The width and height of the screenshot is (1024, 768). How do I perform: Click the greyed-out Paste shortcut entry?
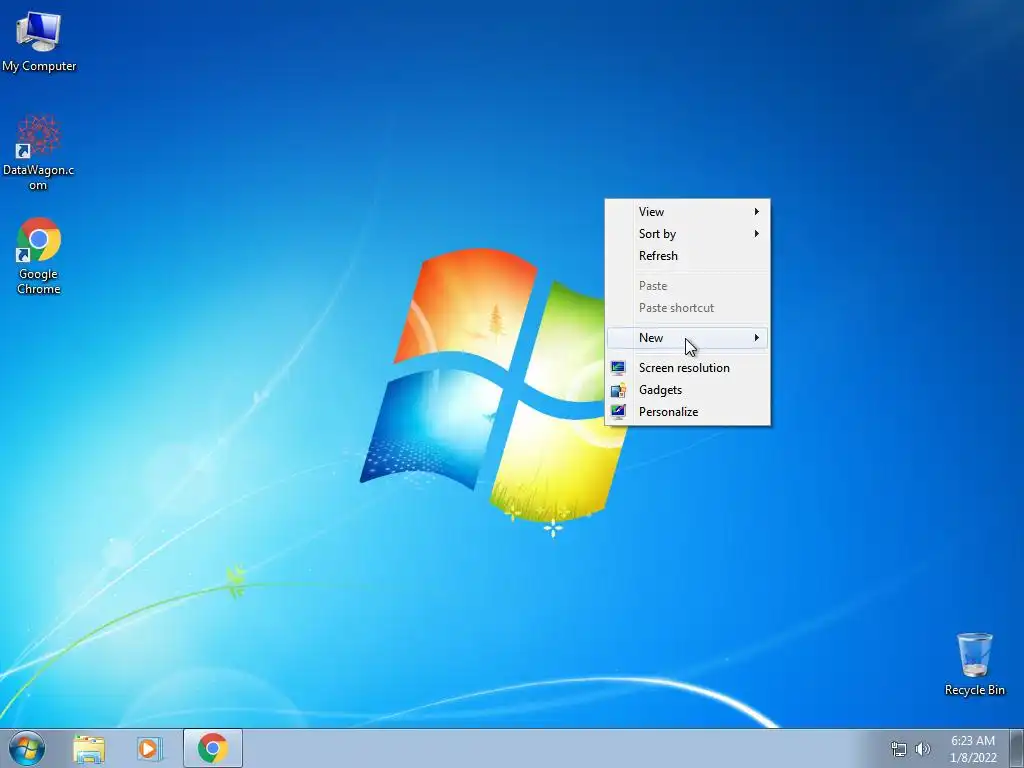pyautogui.click(x=688, y=308)
